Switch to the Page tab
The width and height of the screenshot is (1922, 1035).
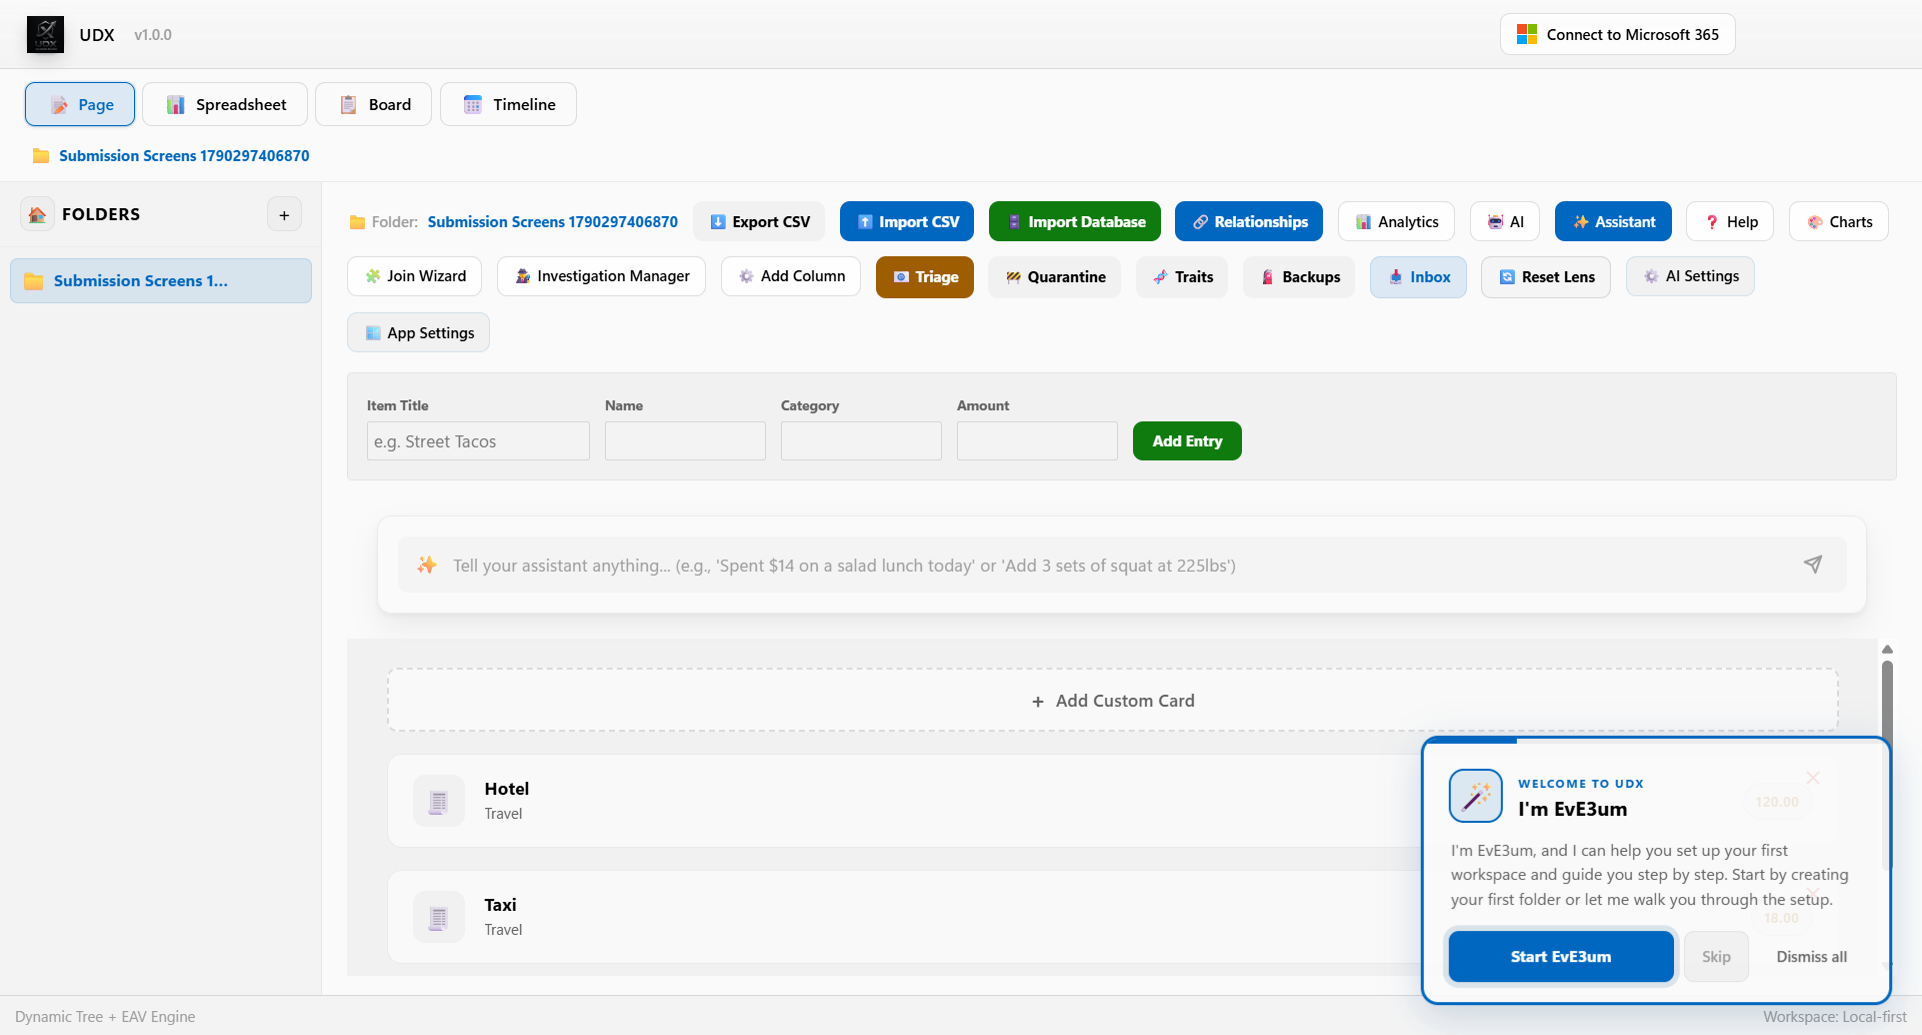tap(80, 104)
